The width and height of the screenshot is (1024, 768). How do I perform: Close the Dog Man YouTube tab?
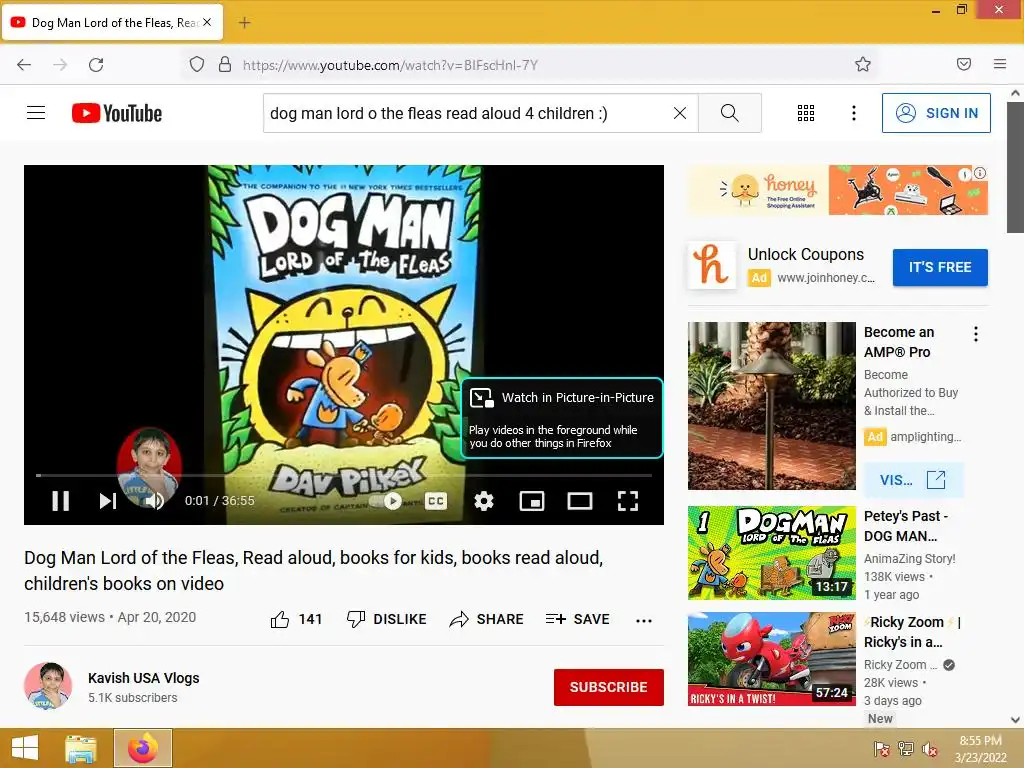tap(207, 22)
